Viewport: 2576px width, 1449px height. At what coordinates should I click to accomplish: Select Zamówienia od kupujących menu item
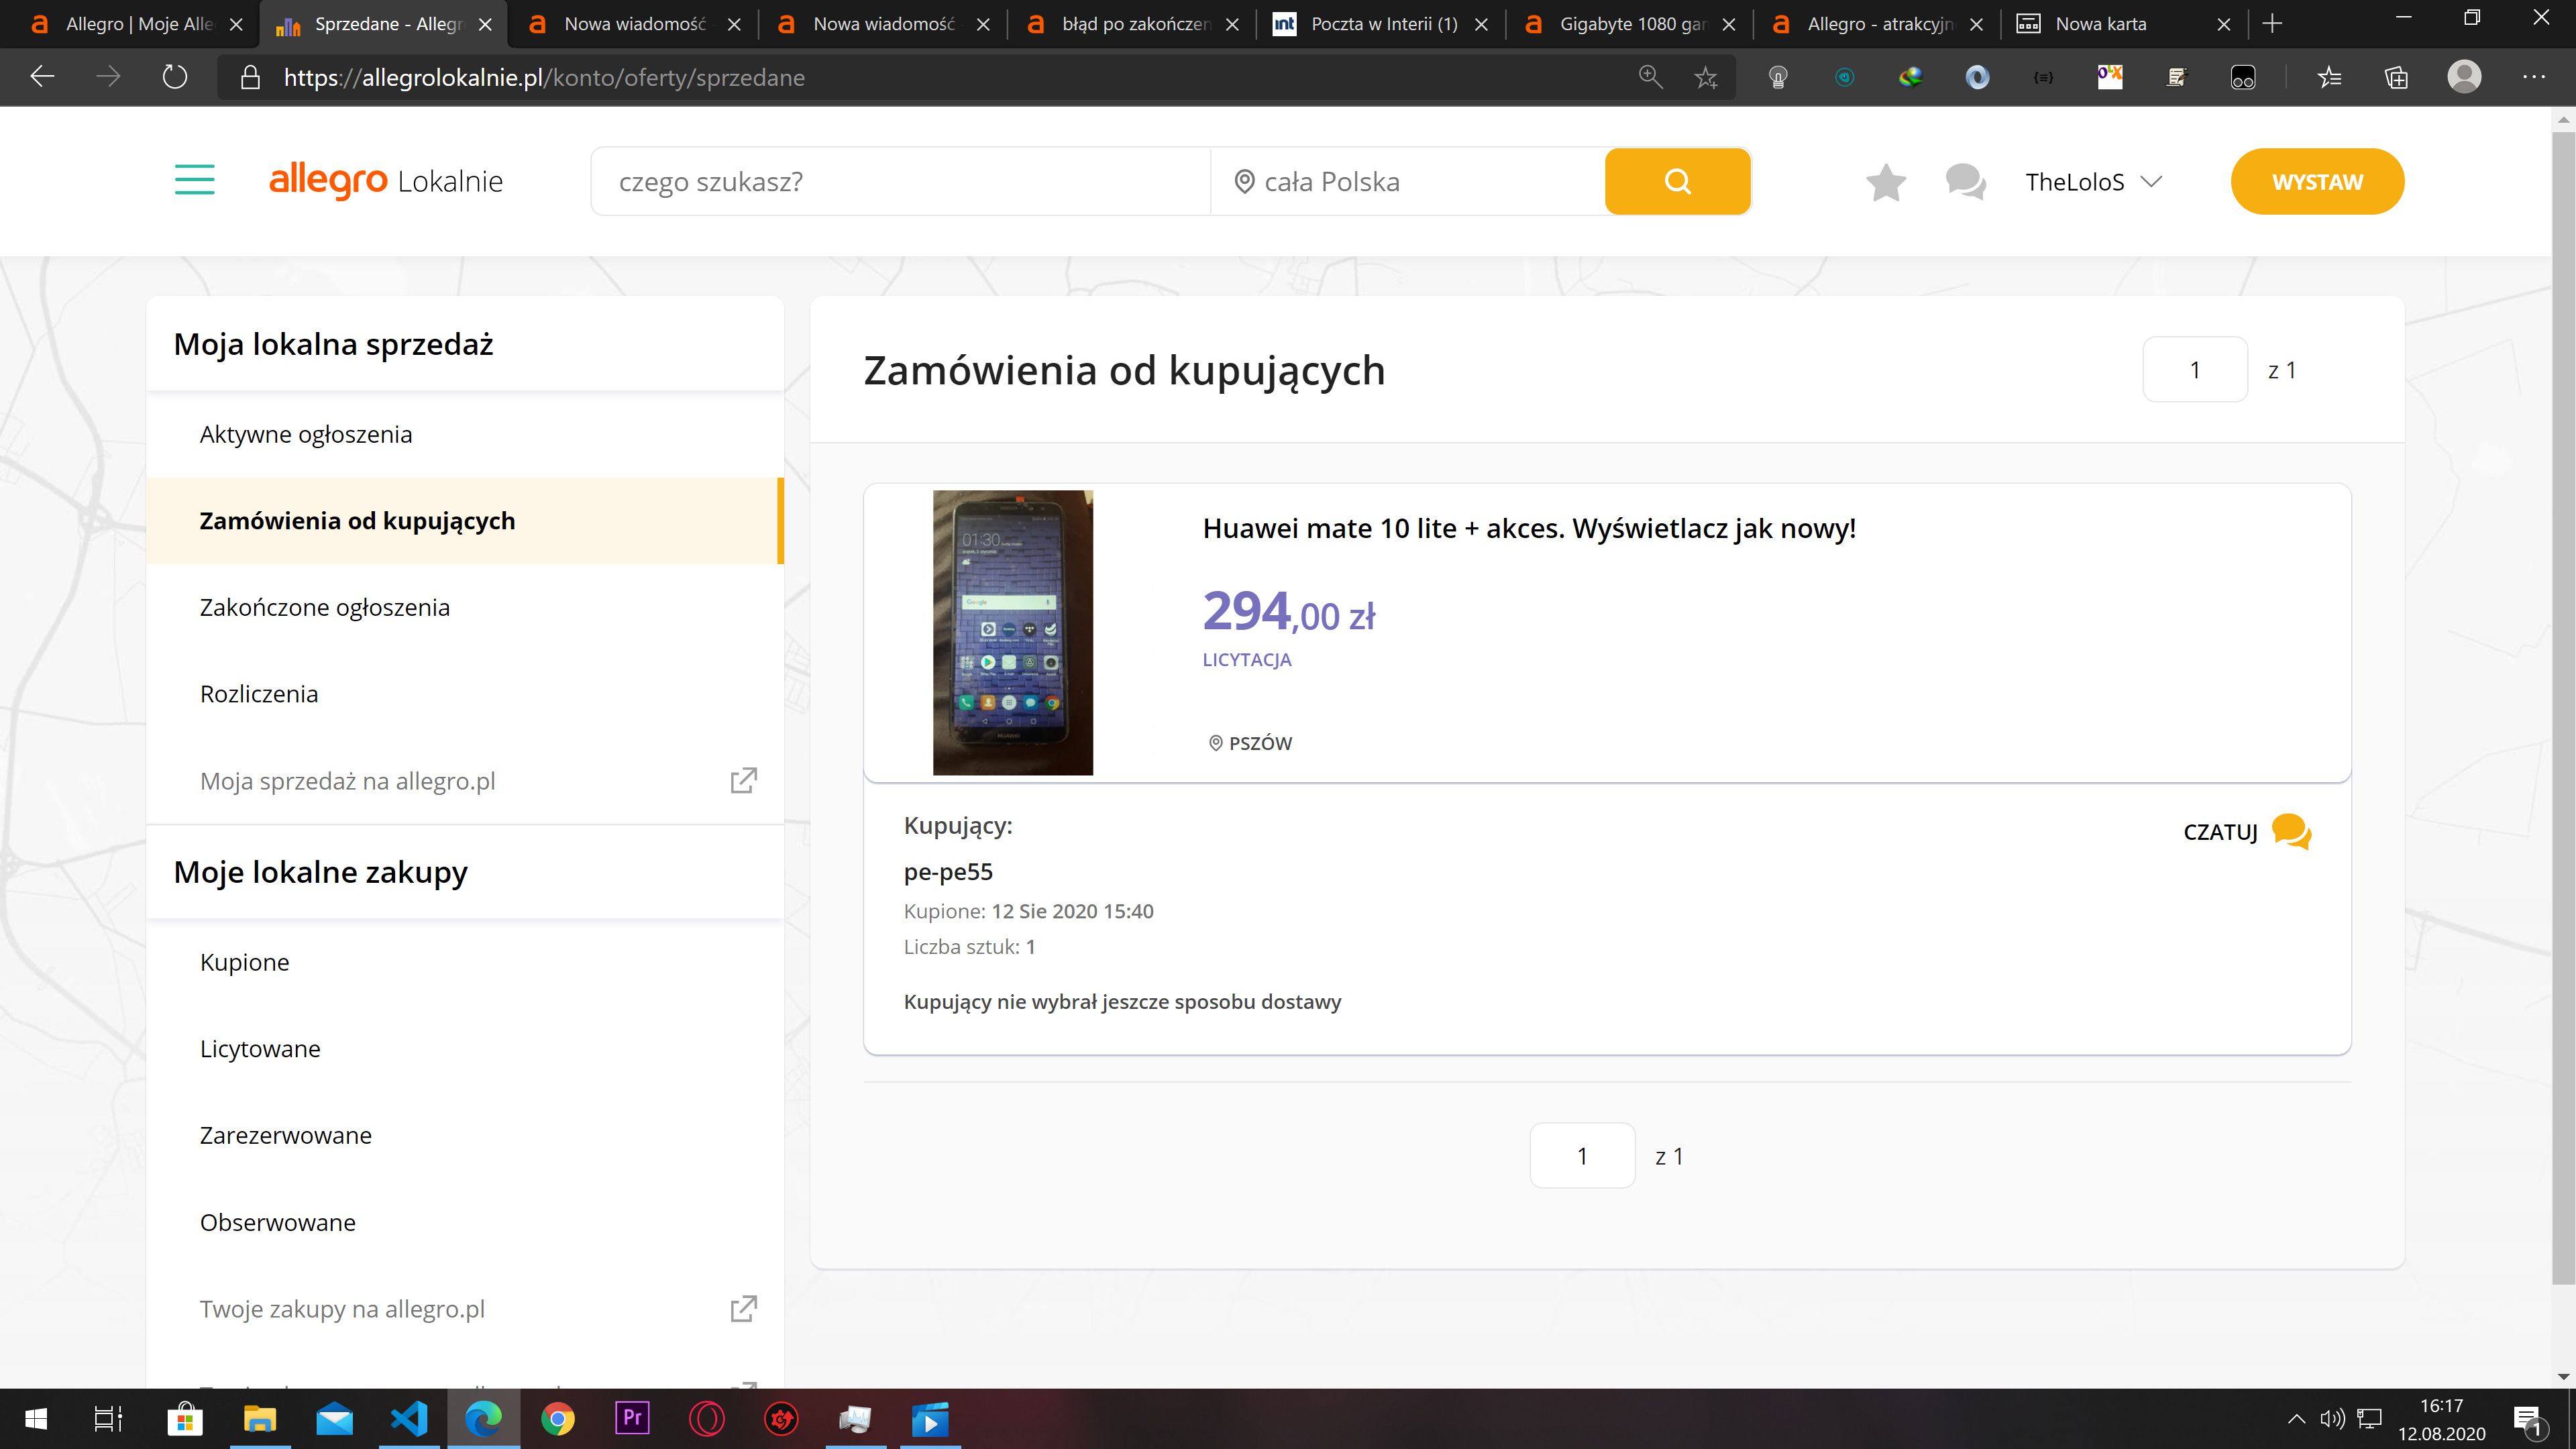point(465,521)
